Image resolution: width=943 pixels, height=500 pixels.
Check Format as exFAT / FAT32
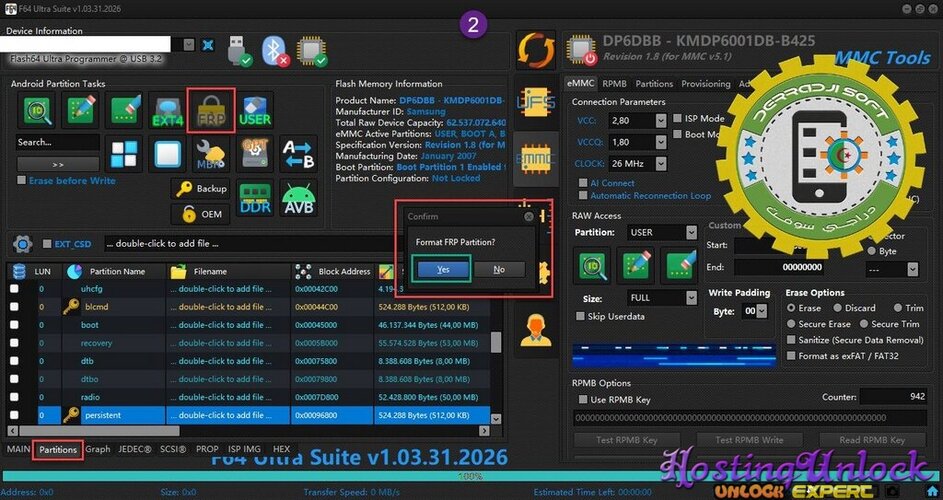(x=791, y=356)
